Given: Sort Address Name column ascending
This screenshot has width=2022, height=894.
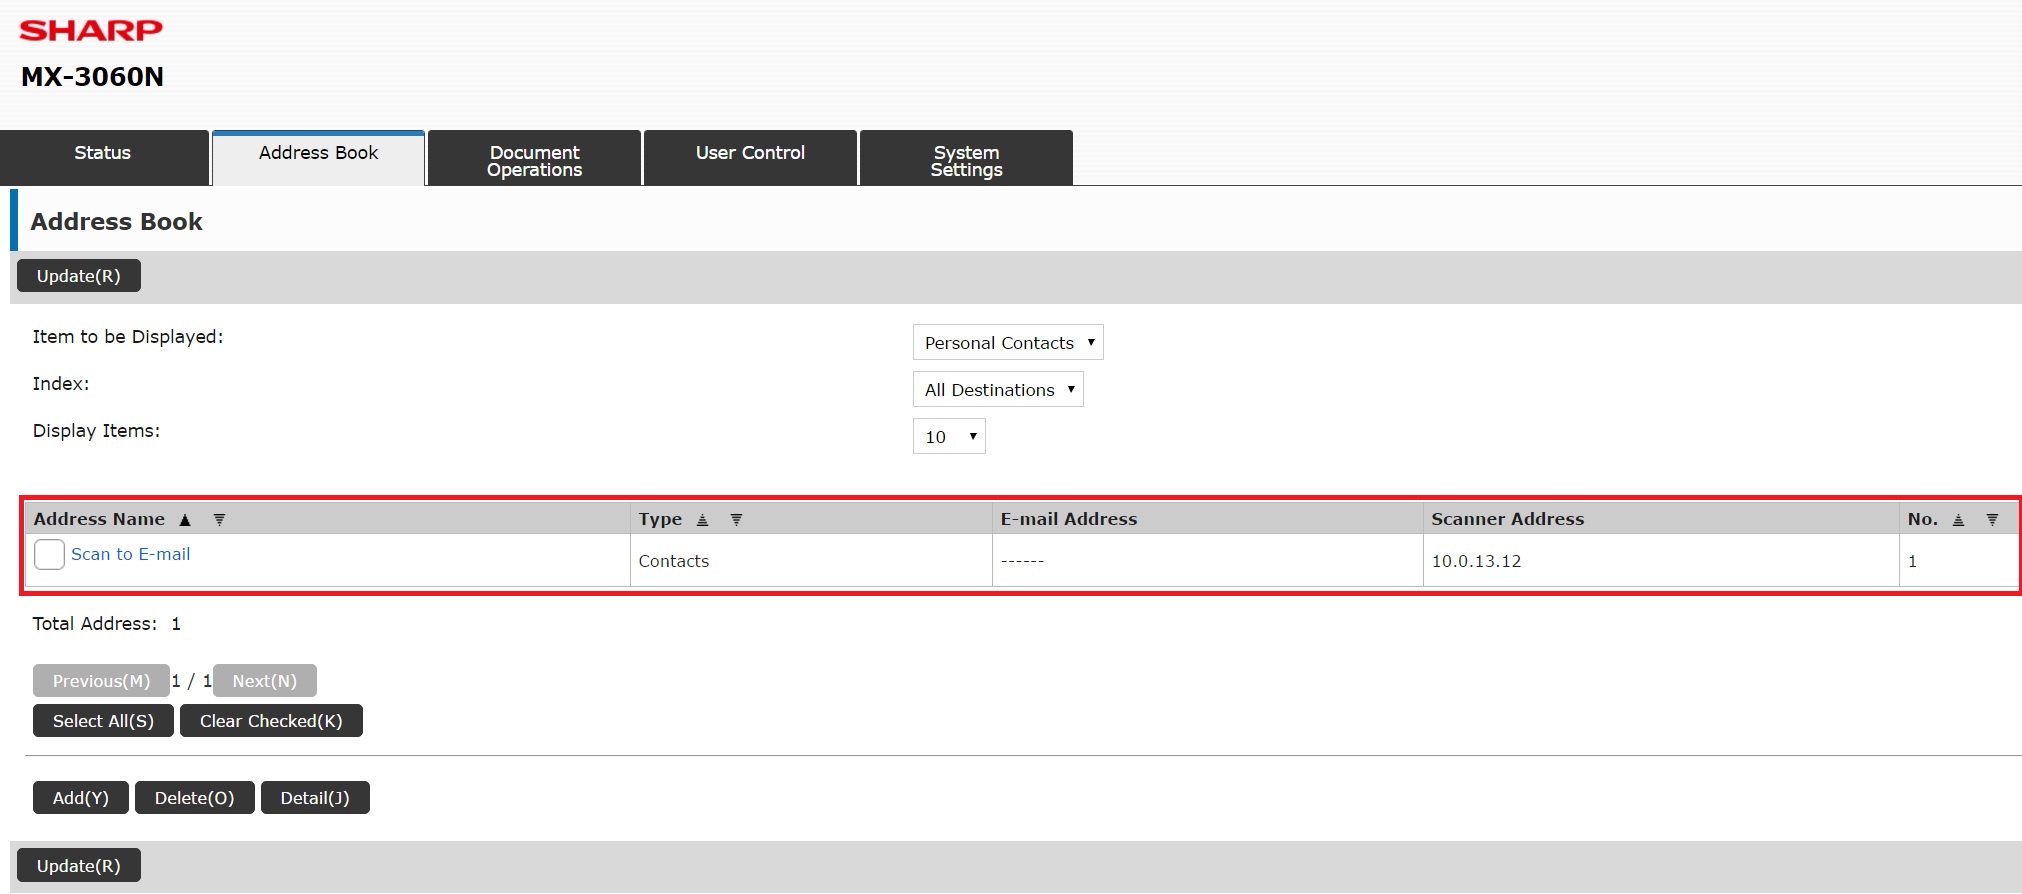Looking at the screenshot, I should tap(185, 520).
